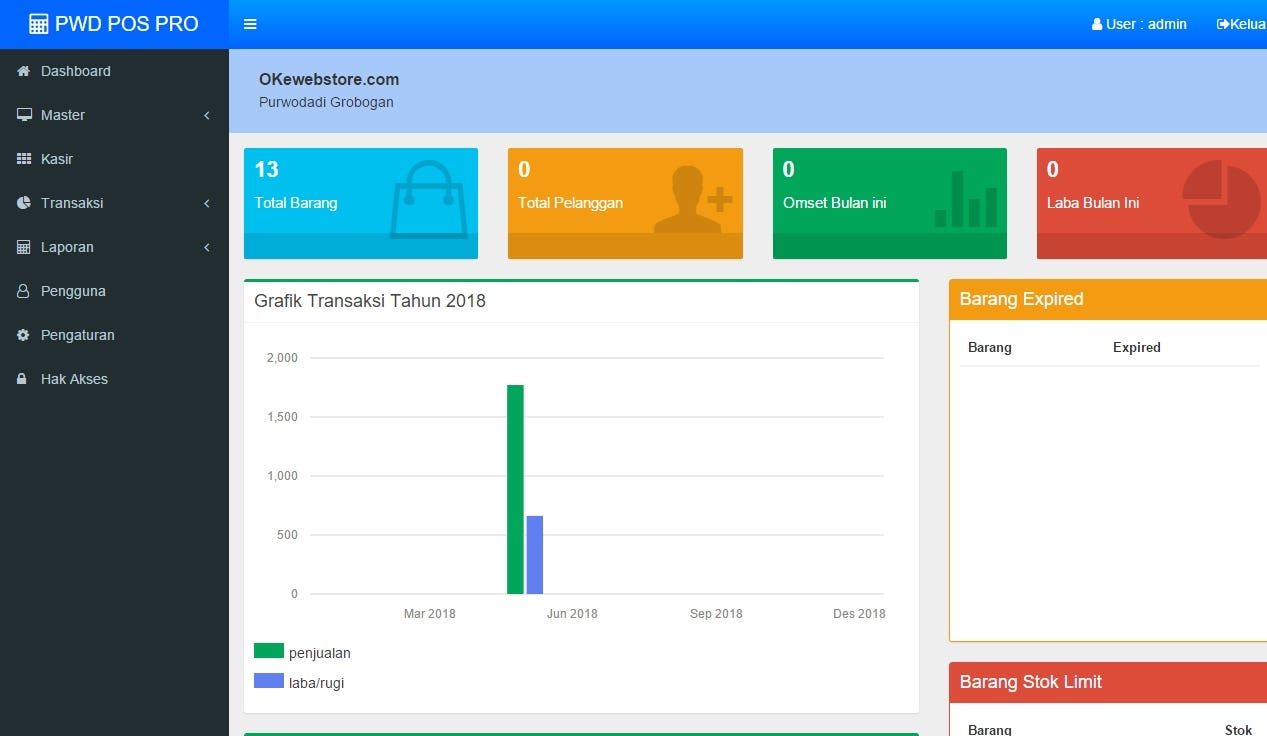Open the Transaksi menu item
This screenshot has height=736, width=1267.
tap(114, 203)
